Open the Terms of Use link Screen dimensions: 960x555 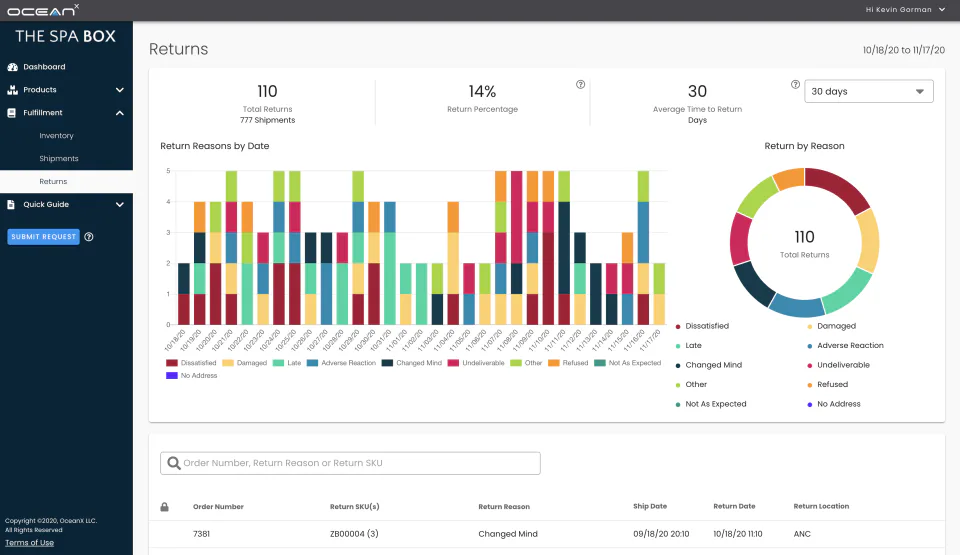pos(29,543)
